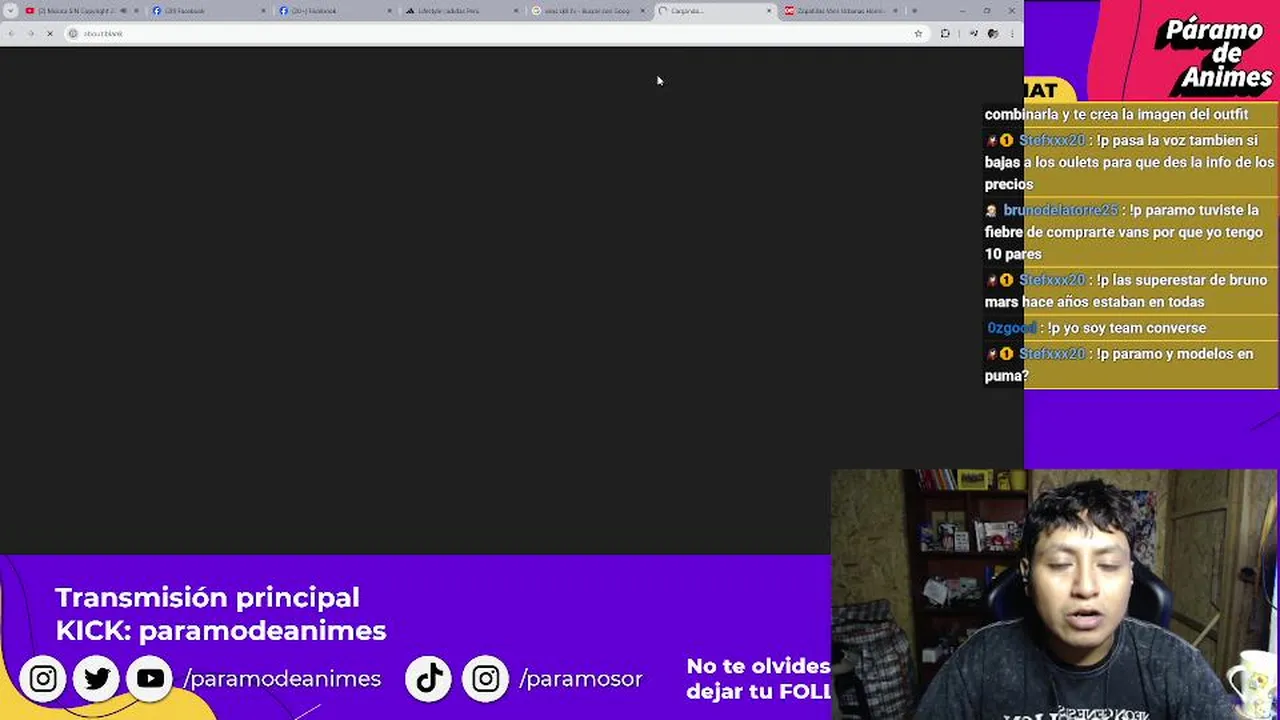Close the (20+) Facebook tab
Screen dimensions: 1280x720
tap(390, 11)
